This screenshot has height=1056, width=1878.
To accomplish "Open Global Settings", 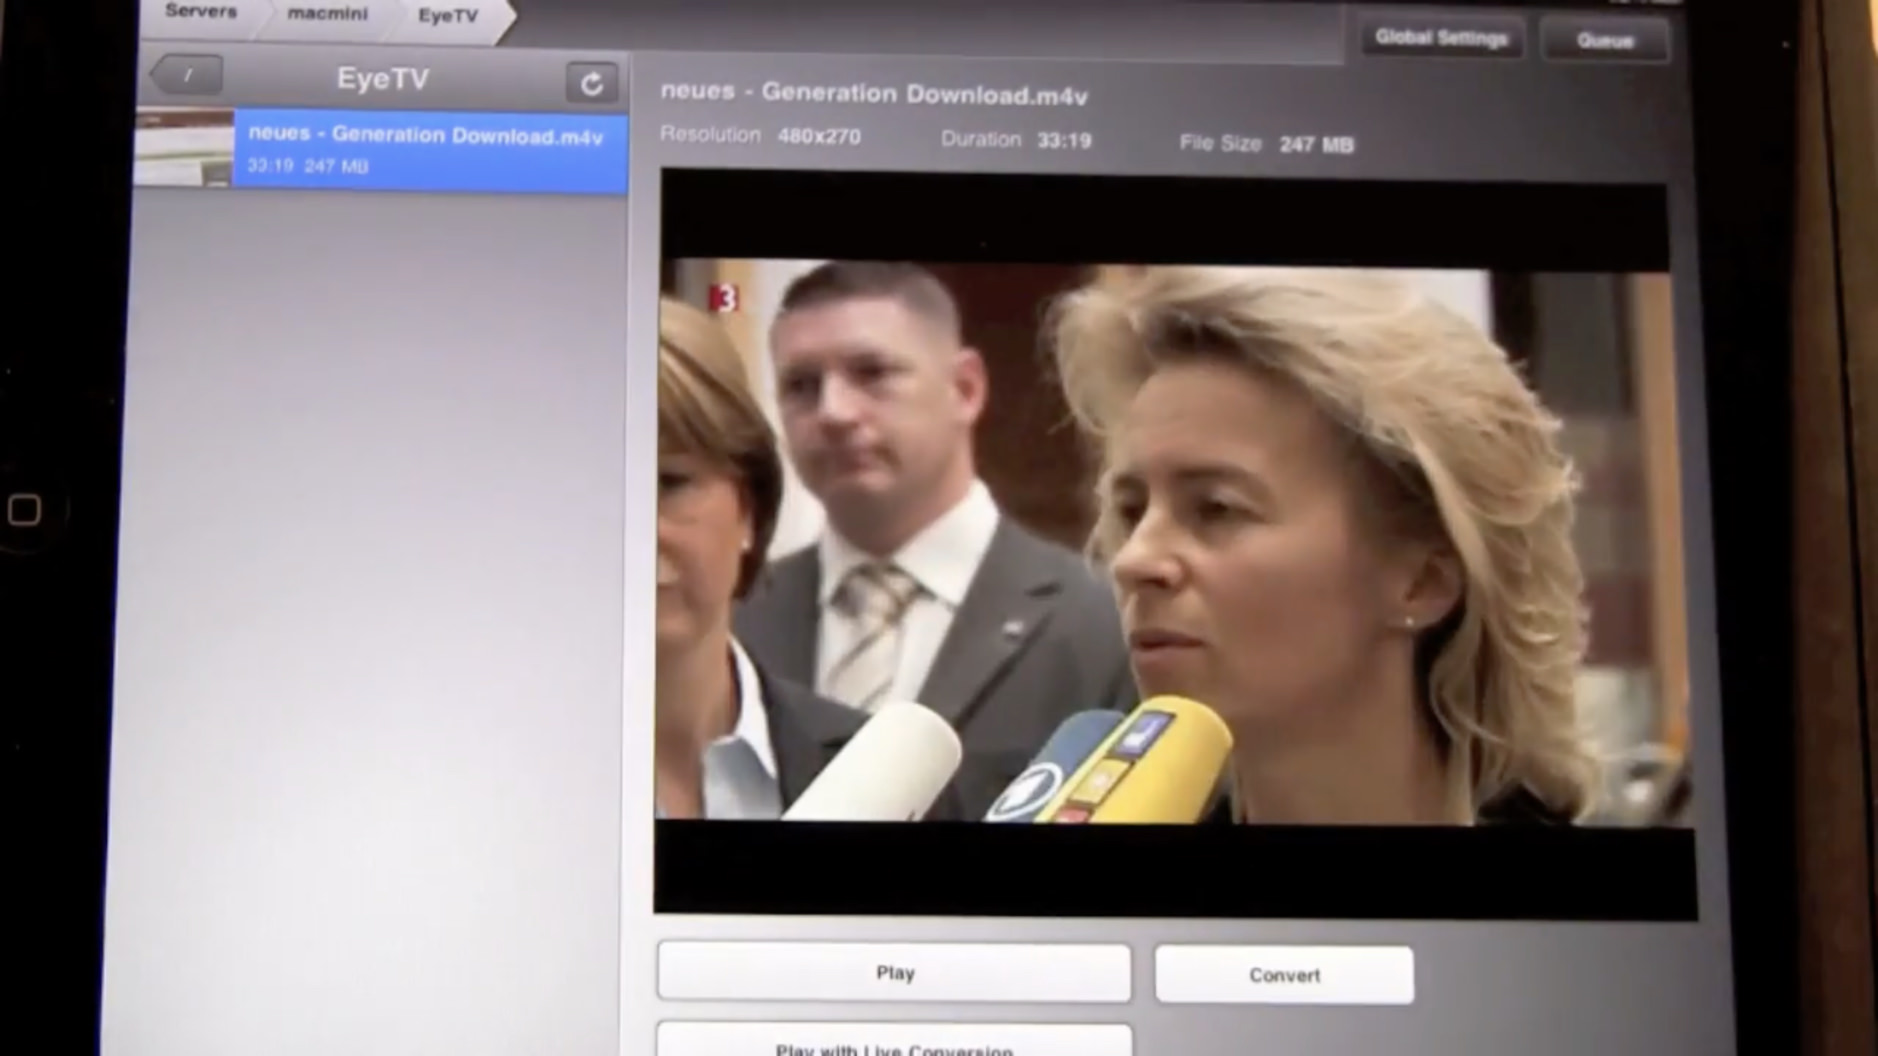I will point(1441,38).
